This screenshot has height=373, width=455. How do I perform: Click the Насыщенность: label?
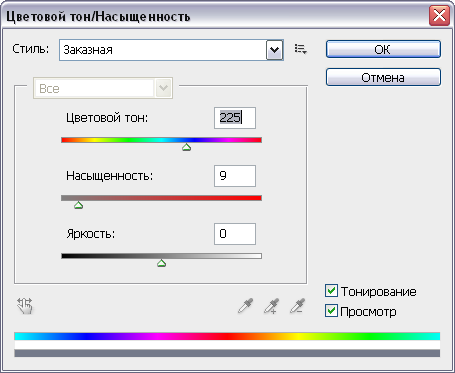coord(109,176)
